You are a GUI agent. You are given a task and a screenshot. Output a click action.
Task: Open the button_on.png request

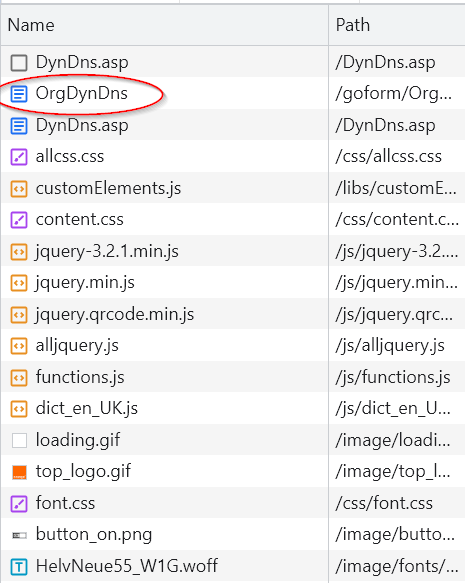point(94,535)
